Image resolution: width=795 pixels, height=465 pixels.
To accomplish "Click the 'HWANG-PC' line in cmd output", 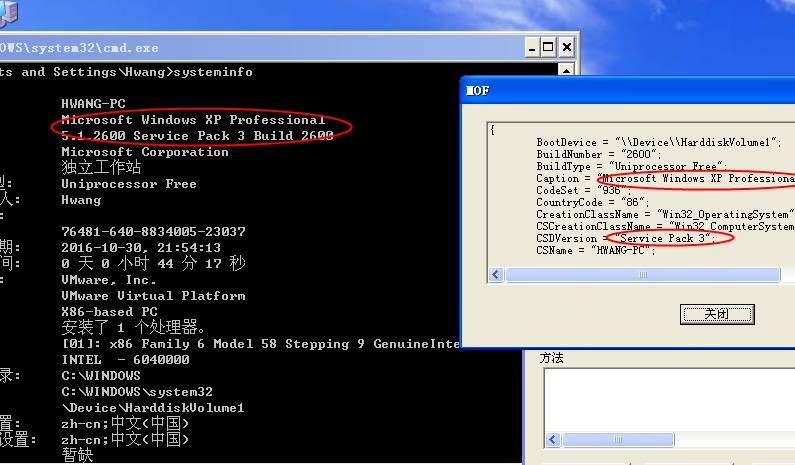I will (x=93, y=103).
